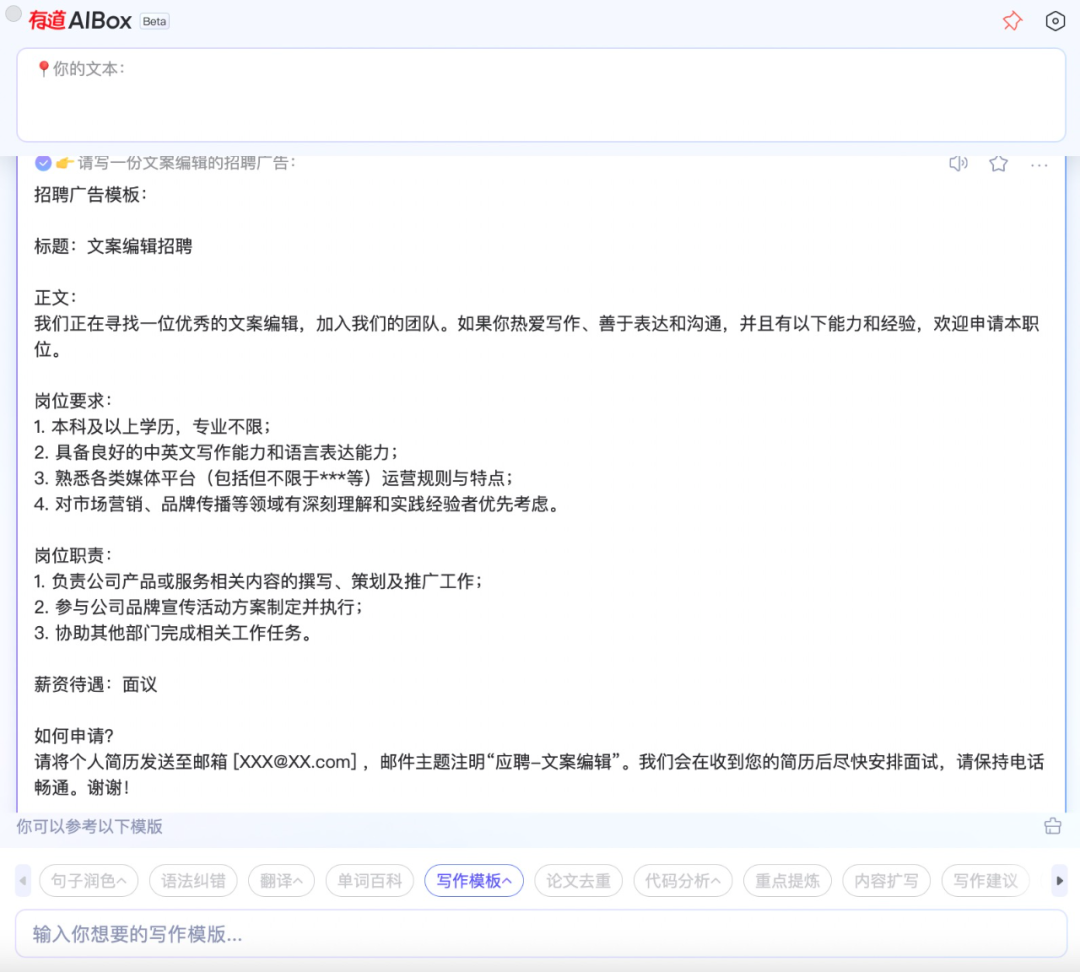This screenshot has width=1080, height=972.
Task: Select the 单词百科 function
Action: tap(369, 880)
